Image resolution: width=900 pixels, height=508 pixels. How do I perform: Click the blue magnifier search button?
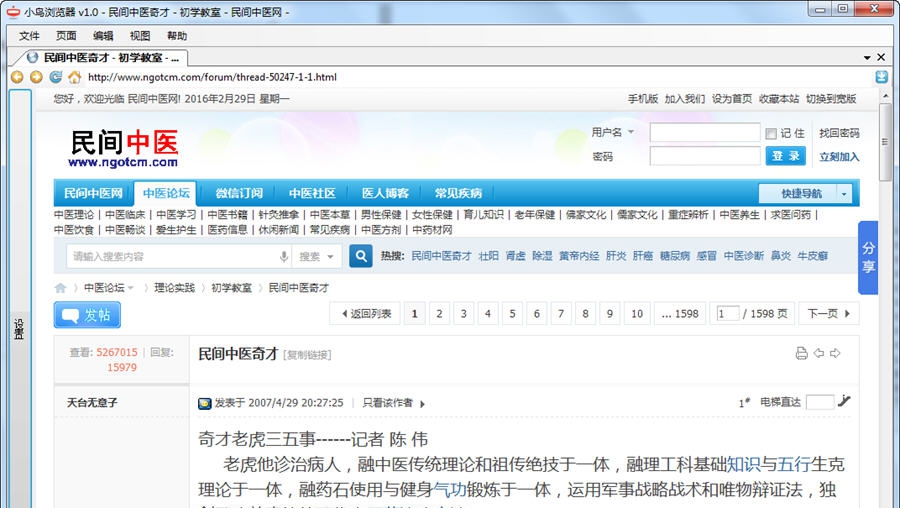pos(360,256)
